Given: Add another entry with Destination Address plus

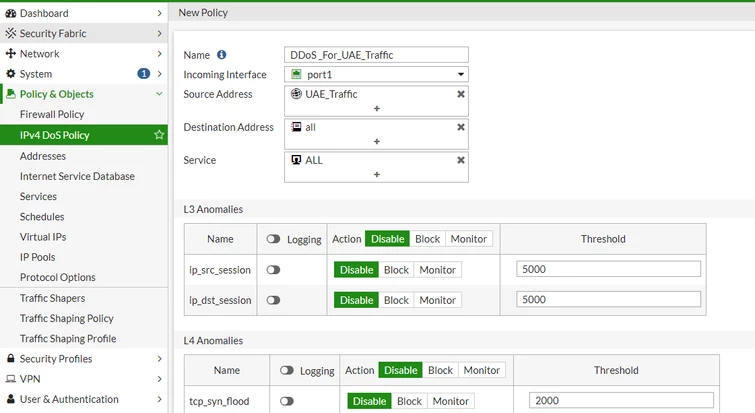Looking at the screenshot, I should [x=377, y=142].
